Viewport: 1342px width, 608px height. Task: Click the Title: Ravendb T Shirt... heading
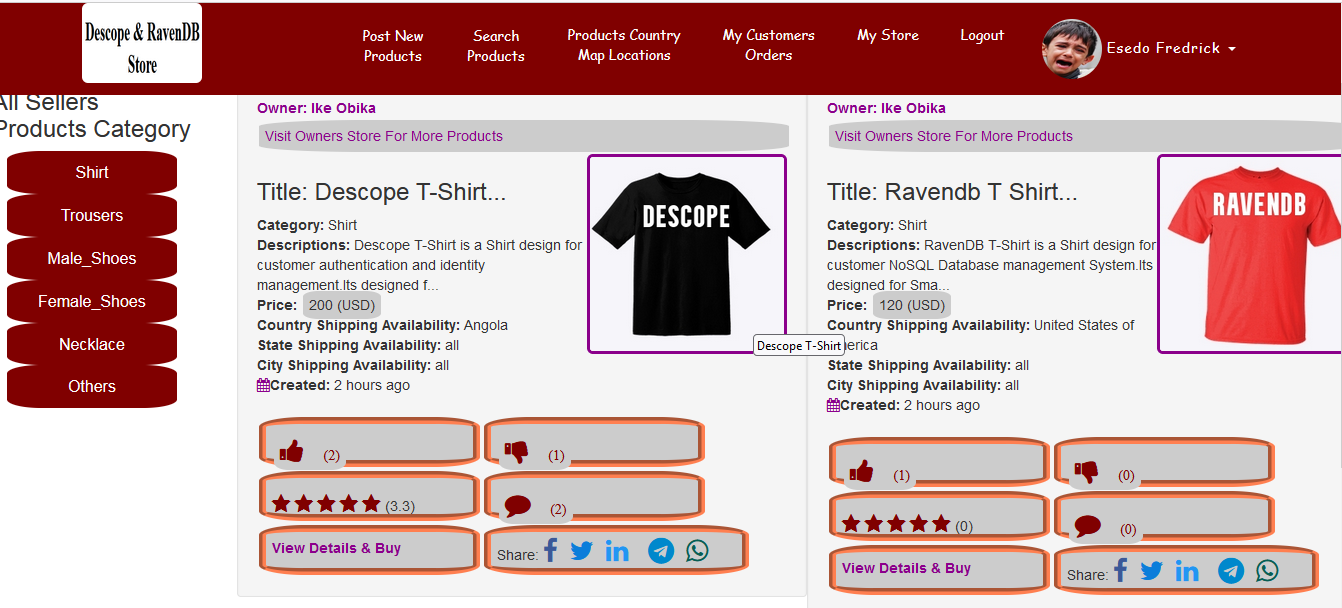tap(952, 192)
